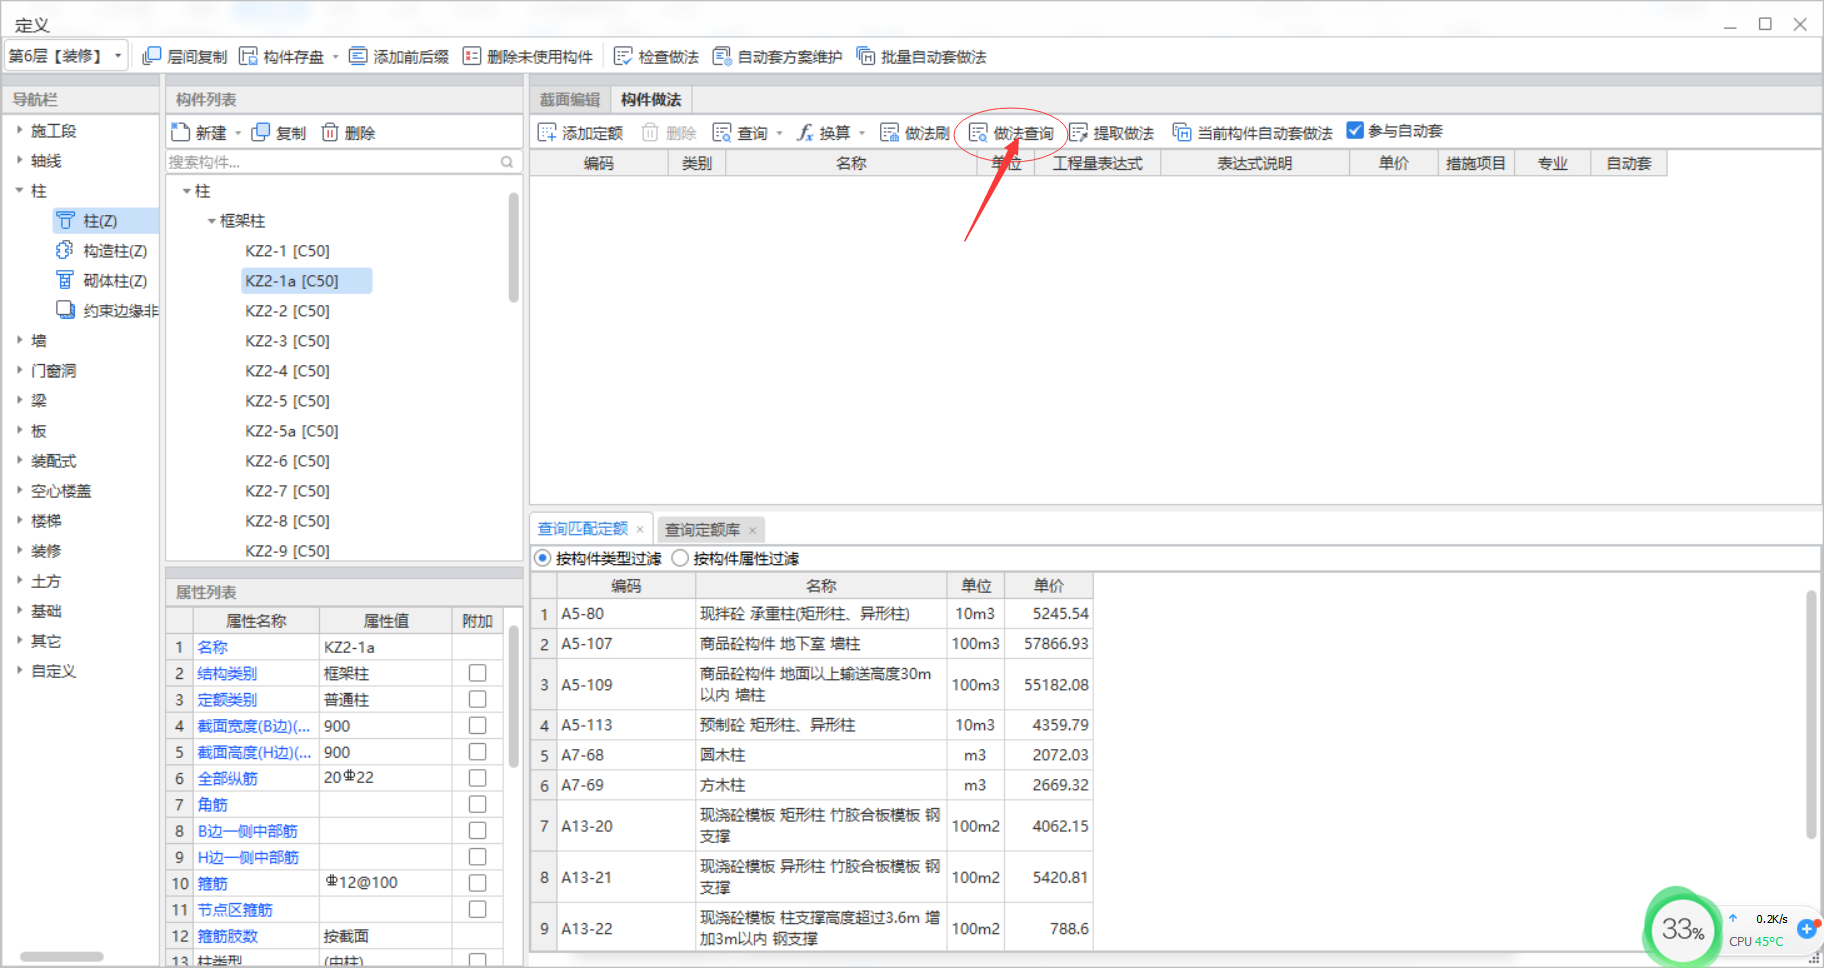Select quota row A5-80

coord(812,613)
